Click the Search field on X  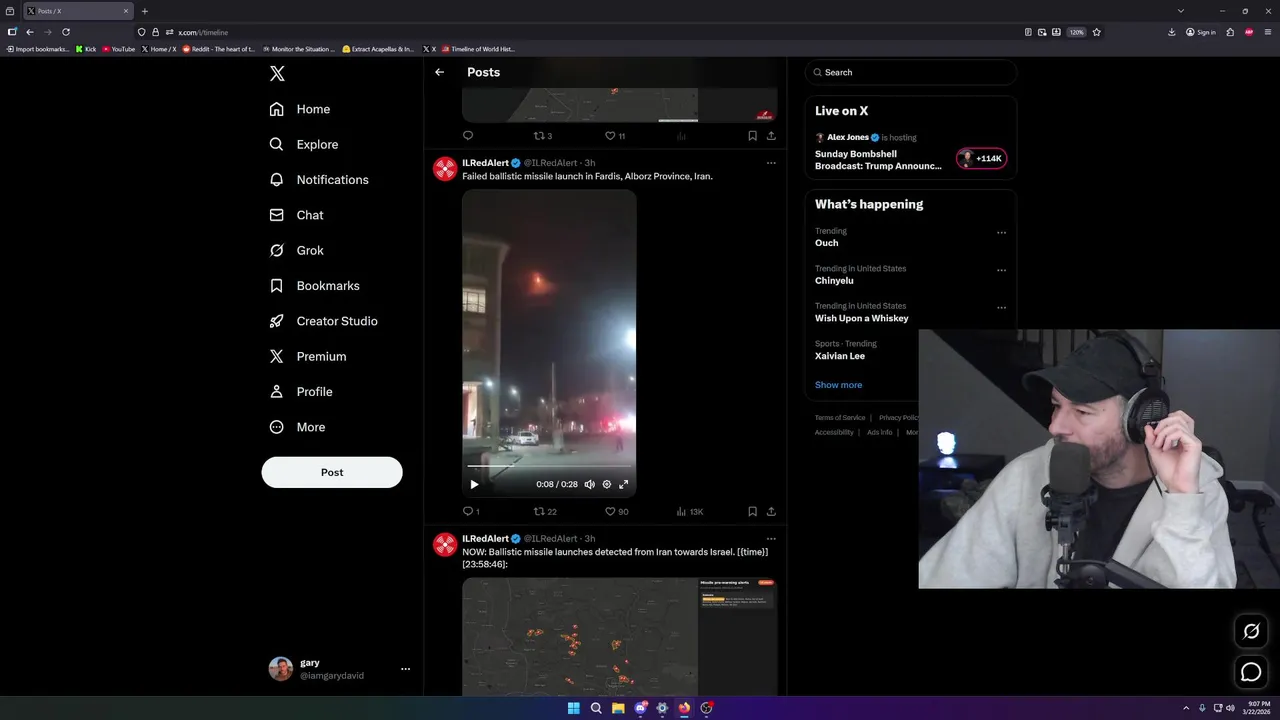(911, 72)
